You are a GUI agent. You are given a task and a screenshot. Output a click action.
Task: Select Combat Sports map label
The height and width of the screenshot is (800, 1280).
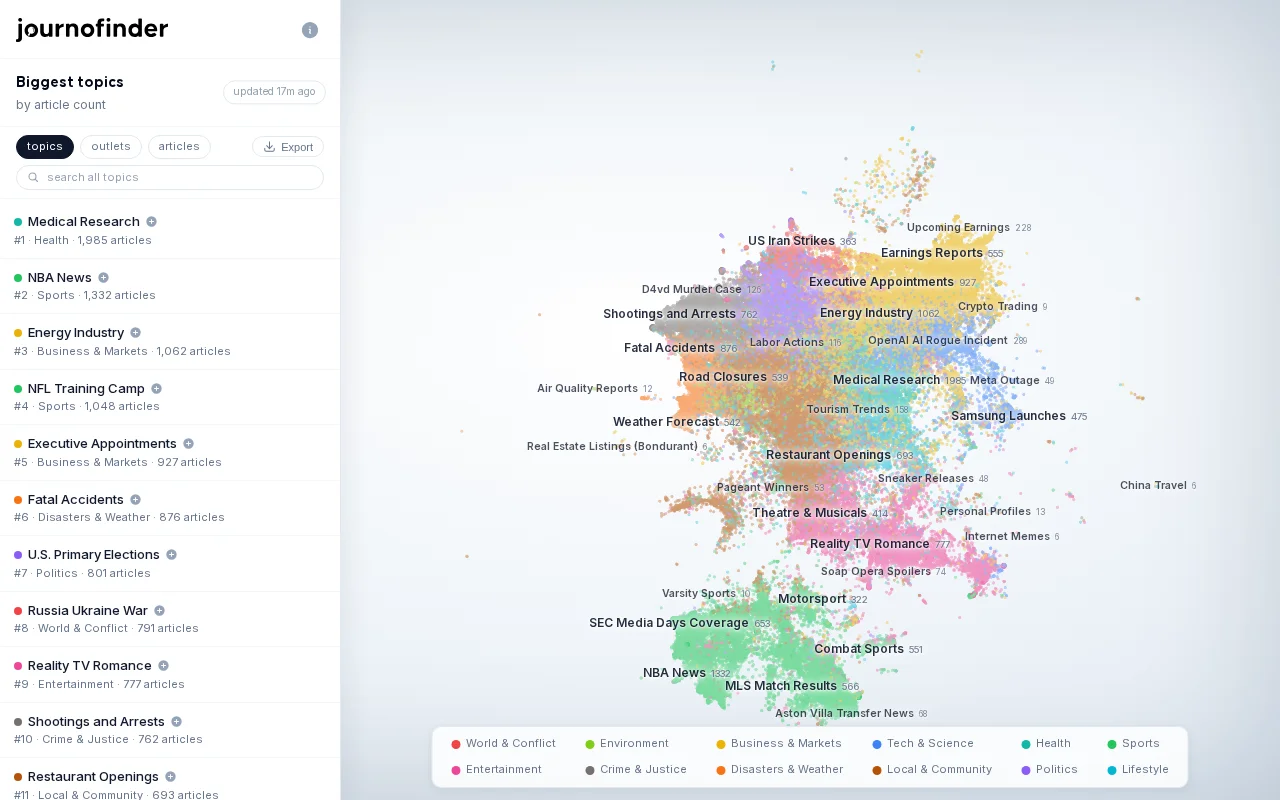pyautogui.click(x=859, y=649)
